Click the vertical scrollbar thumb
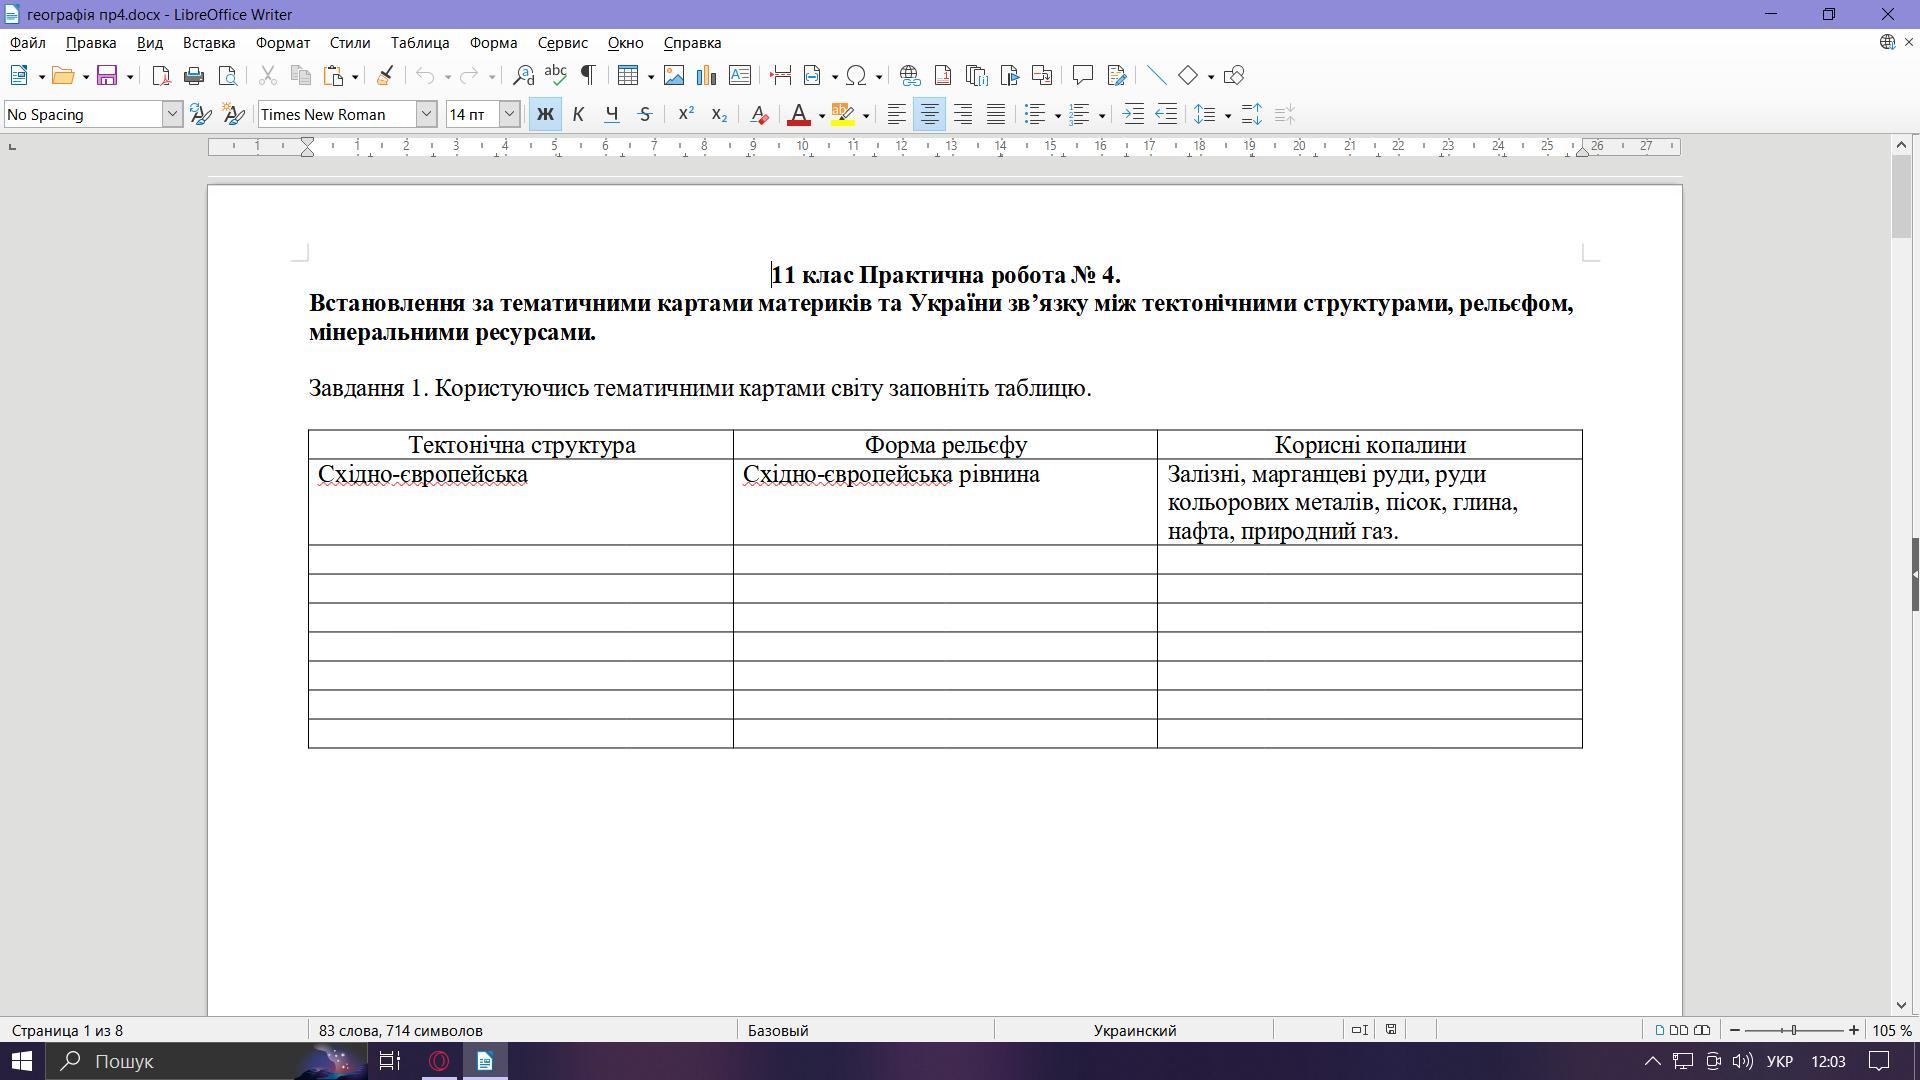 pyautogui.click(x=1901, y=196)
